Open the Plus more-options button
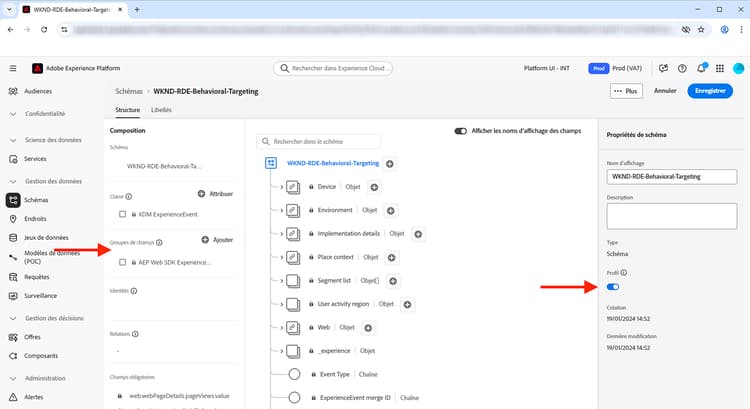This screenshot has width=750, height=409. point(626,91)
